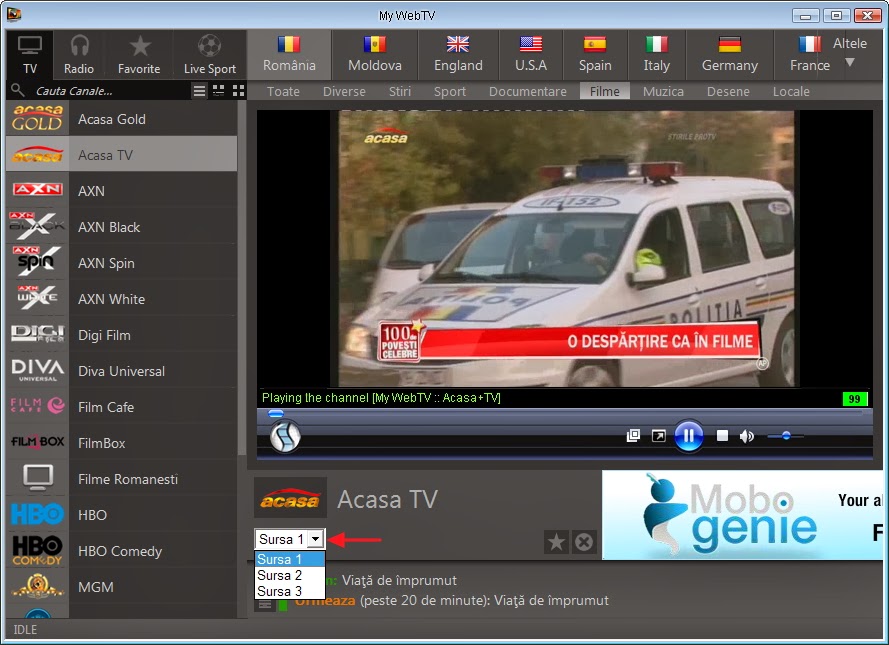Open the Moldova country tab
The height and width of the screenshot is (645, 889).
[374, 54]
